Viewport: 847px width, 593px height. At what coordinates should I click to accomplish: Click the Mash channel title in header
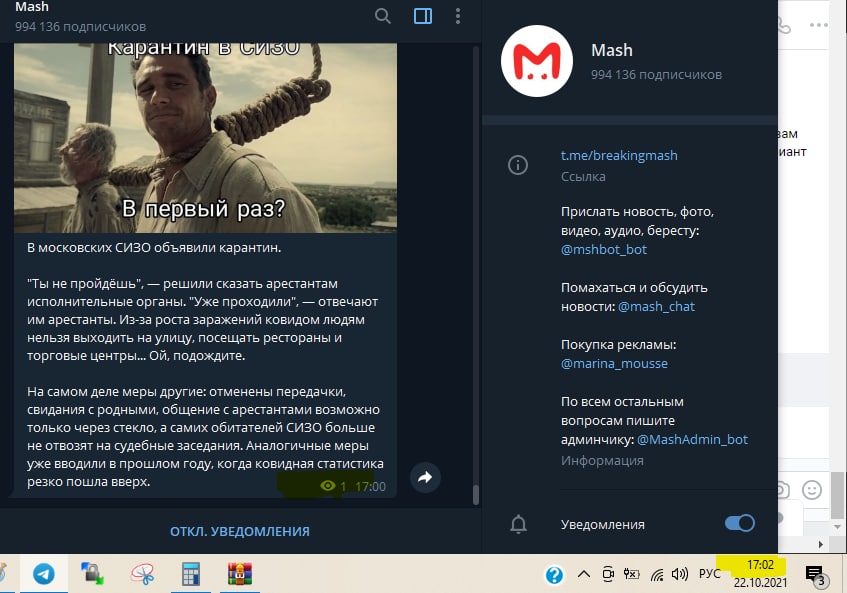point(32,6)
